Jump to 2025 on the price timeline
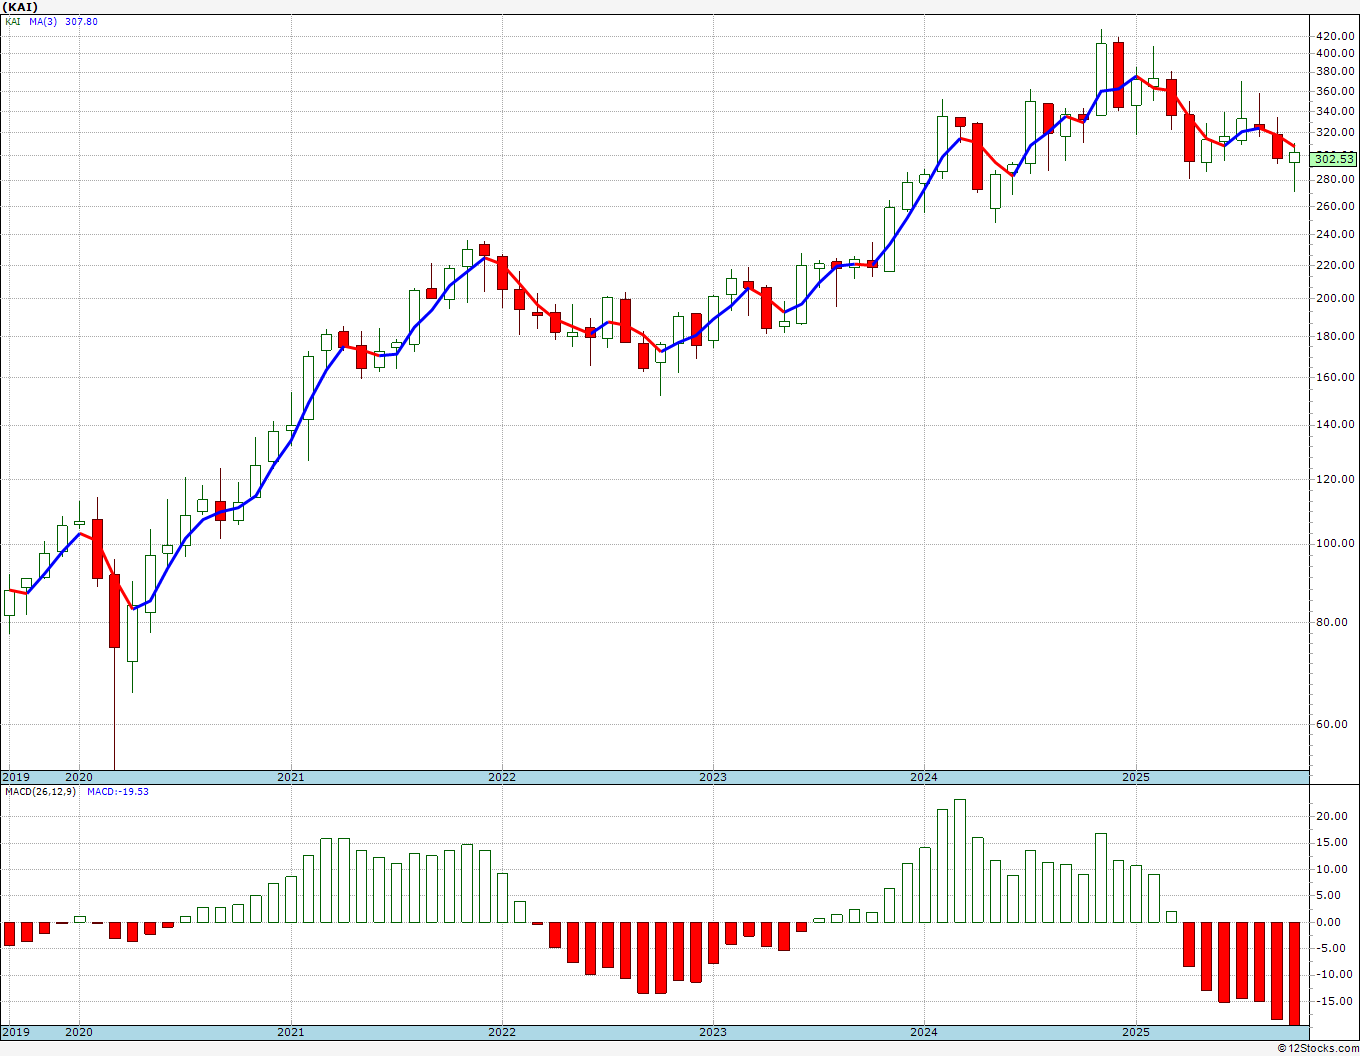This screenshot has width=1360, height=1056. [x=1135, y=777]
